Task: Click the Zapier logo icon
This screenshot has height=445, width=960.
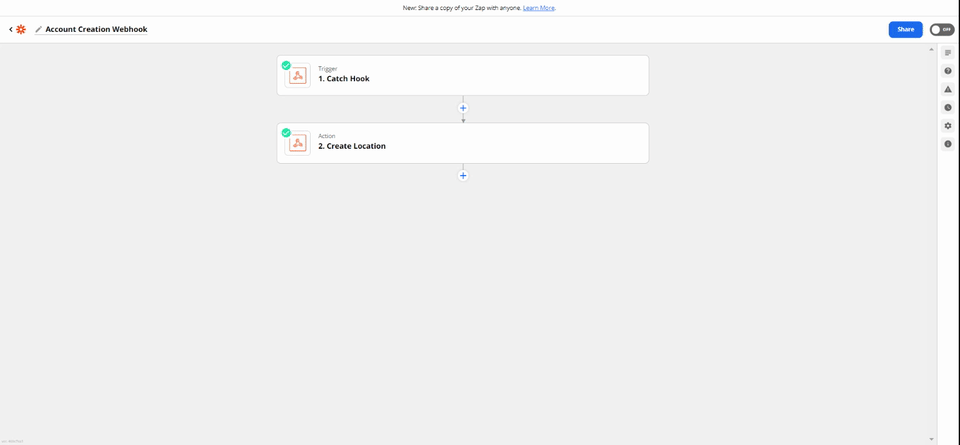Action: 21,29
